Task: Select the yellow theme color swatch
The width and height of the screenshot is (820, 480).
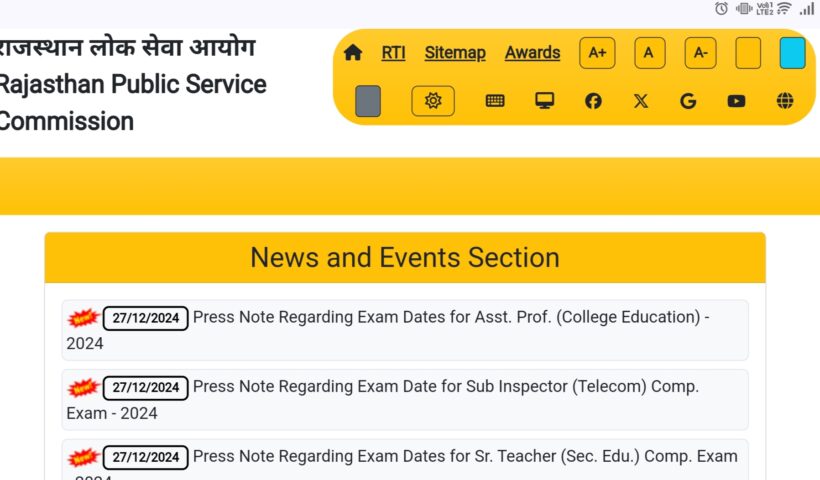Action: [x=748, y=53]
